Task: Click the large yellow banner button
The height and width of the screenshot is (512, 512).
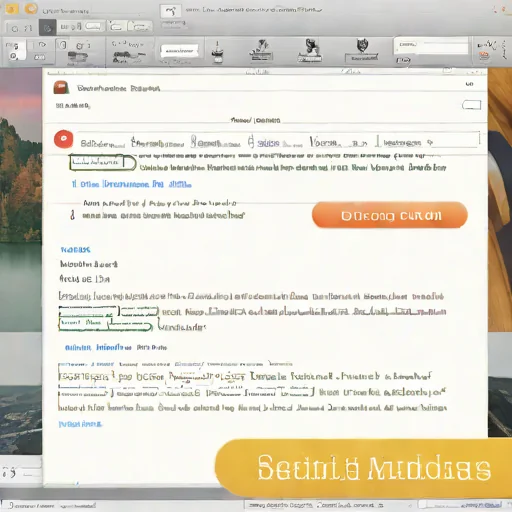Action: click(364, 468)
